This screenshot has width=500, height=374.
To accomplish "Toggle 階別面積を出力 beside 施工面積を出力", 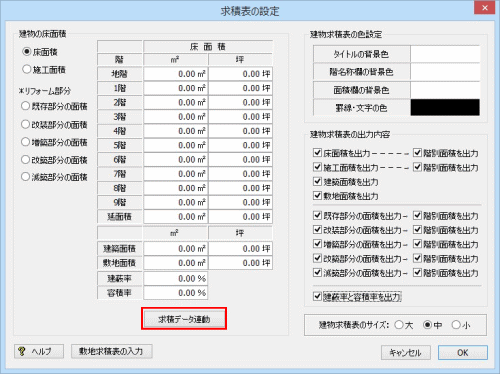I will (417, 167).
